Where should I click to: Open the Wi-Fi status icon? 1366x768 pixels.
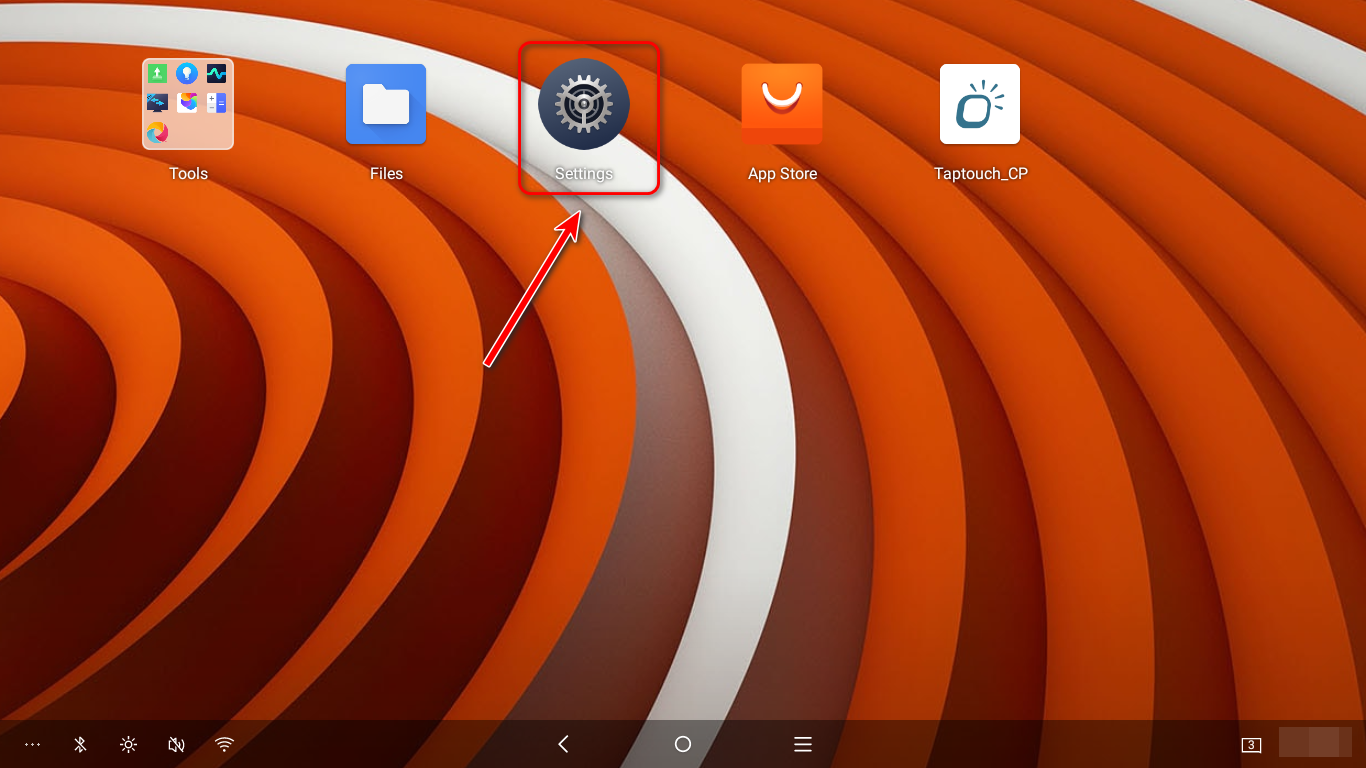(x=225, y=744)
